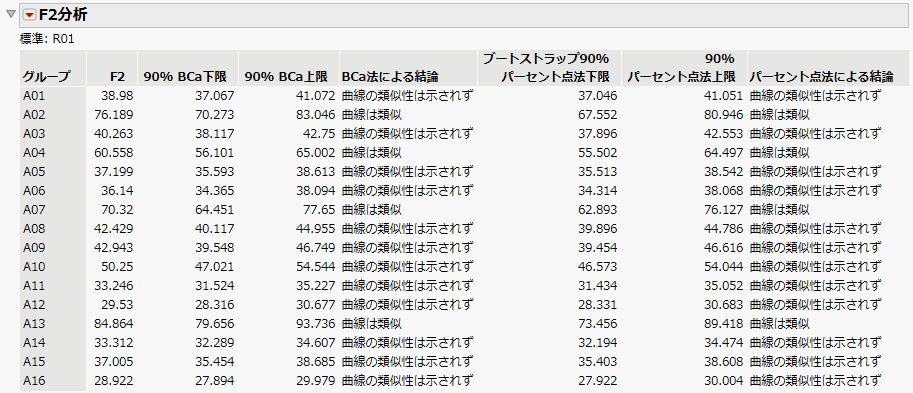The width and height of the screenshot is (913, 393).
Task: Select group cell A14
Action: pos(34,343)
